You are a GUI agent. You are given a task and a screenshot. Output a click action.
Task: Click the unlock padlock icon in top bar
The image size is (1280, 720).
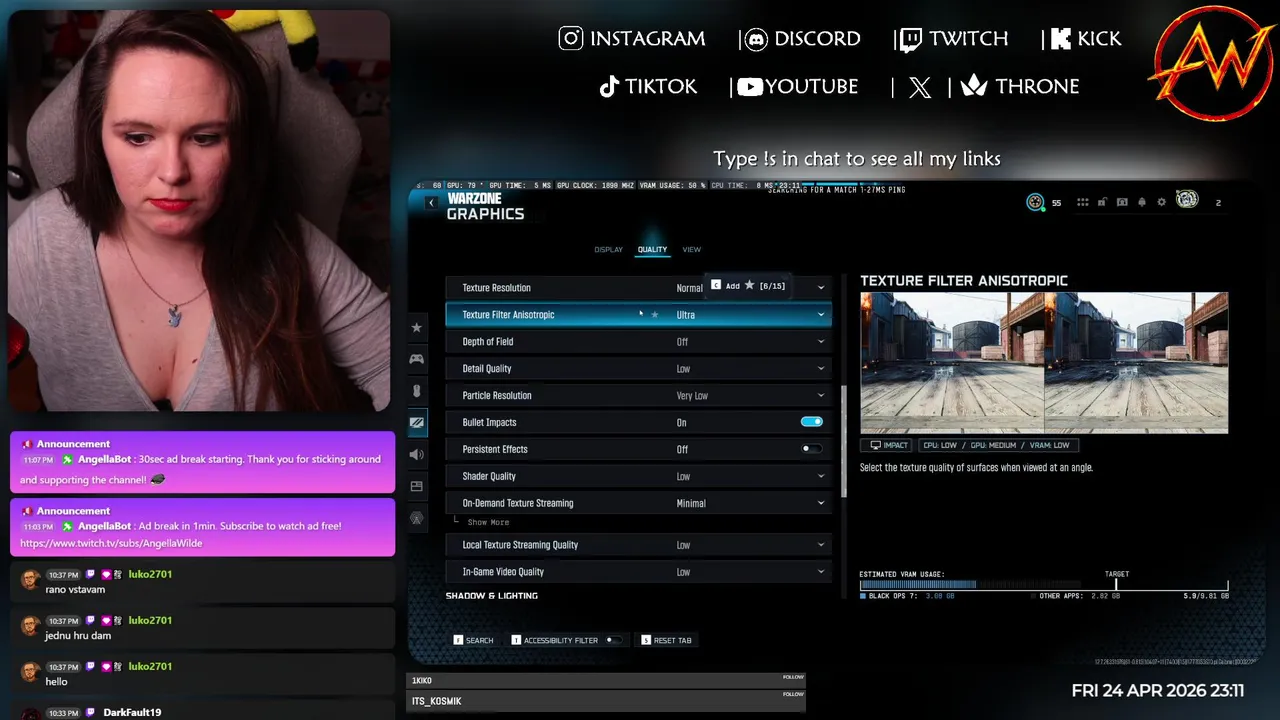point(1102,202)
